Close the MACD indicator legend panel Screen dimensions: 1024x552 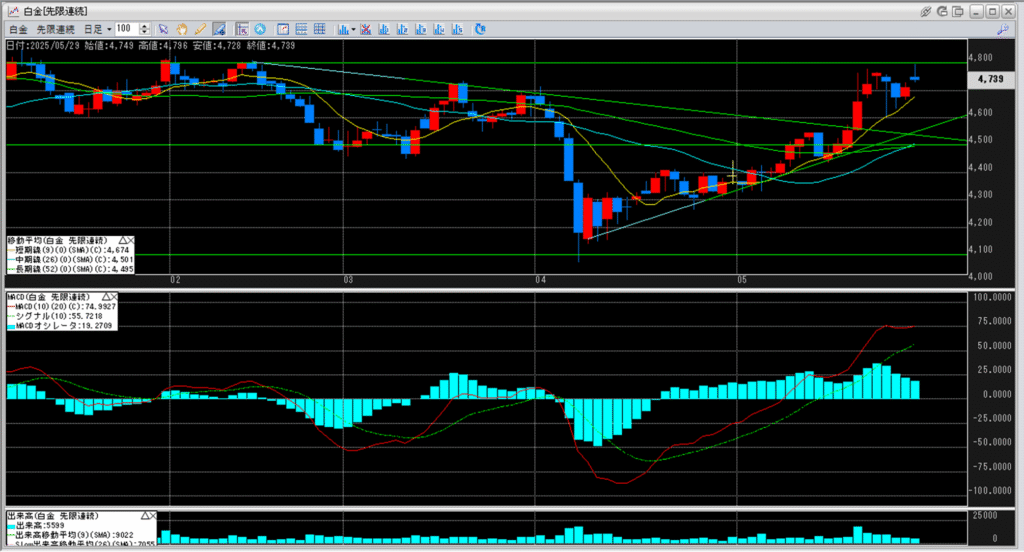pyautogui.click(x=114, y=297)
